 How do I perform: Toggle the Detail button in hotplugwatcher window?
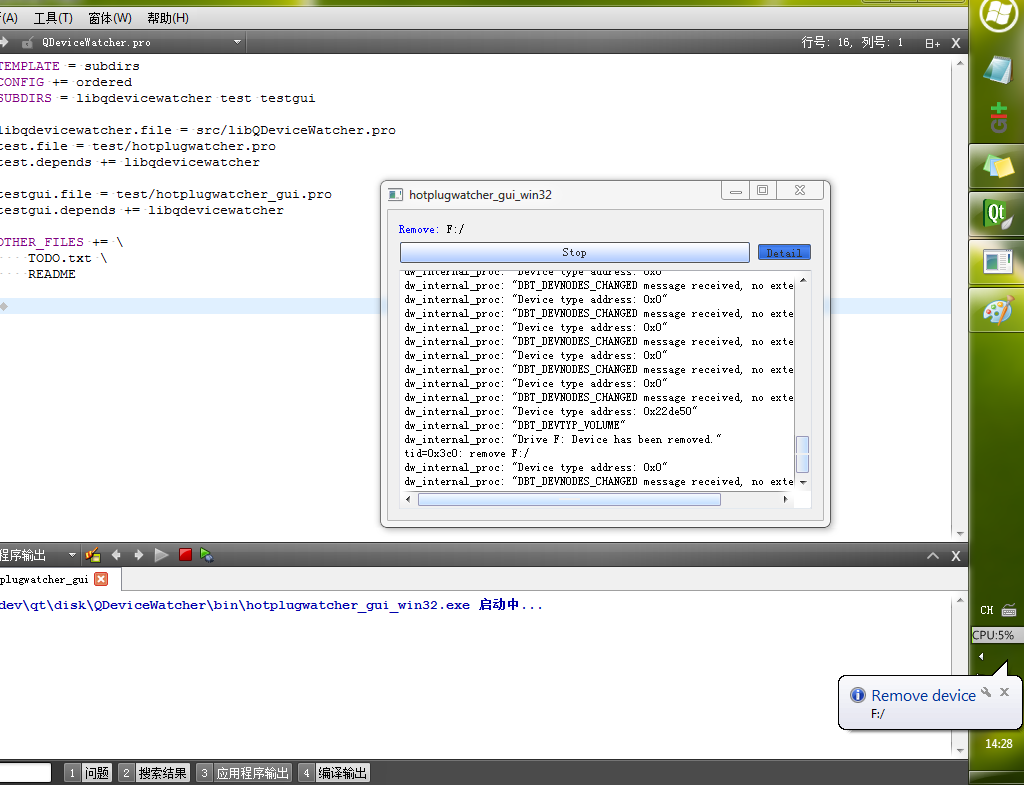784,253
